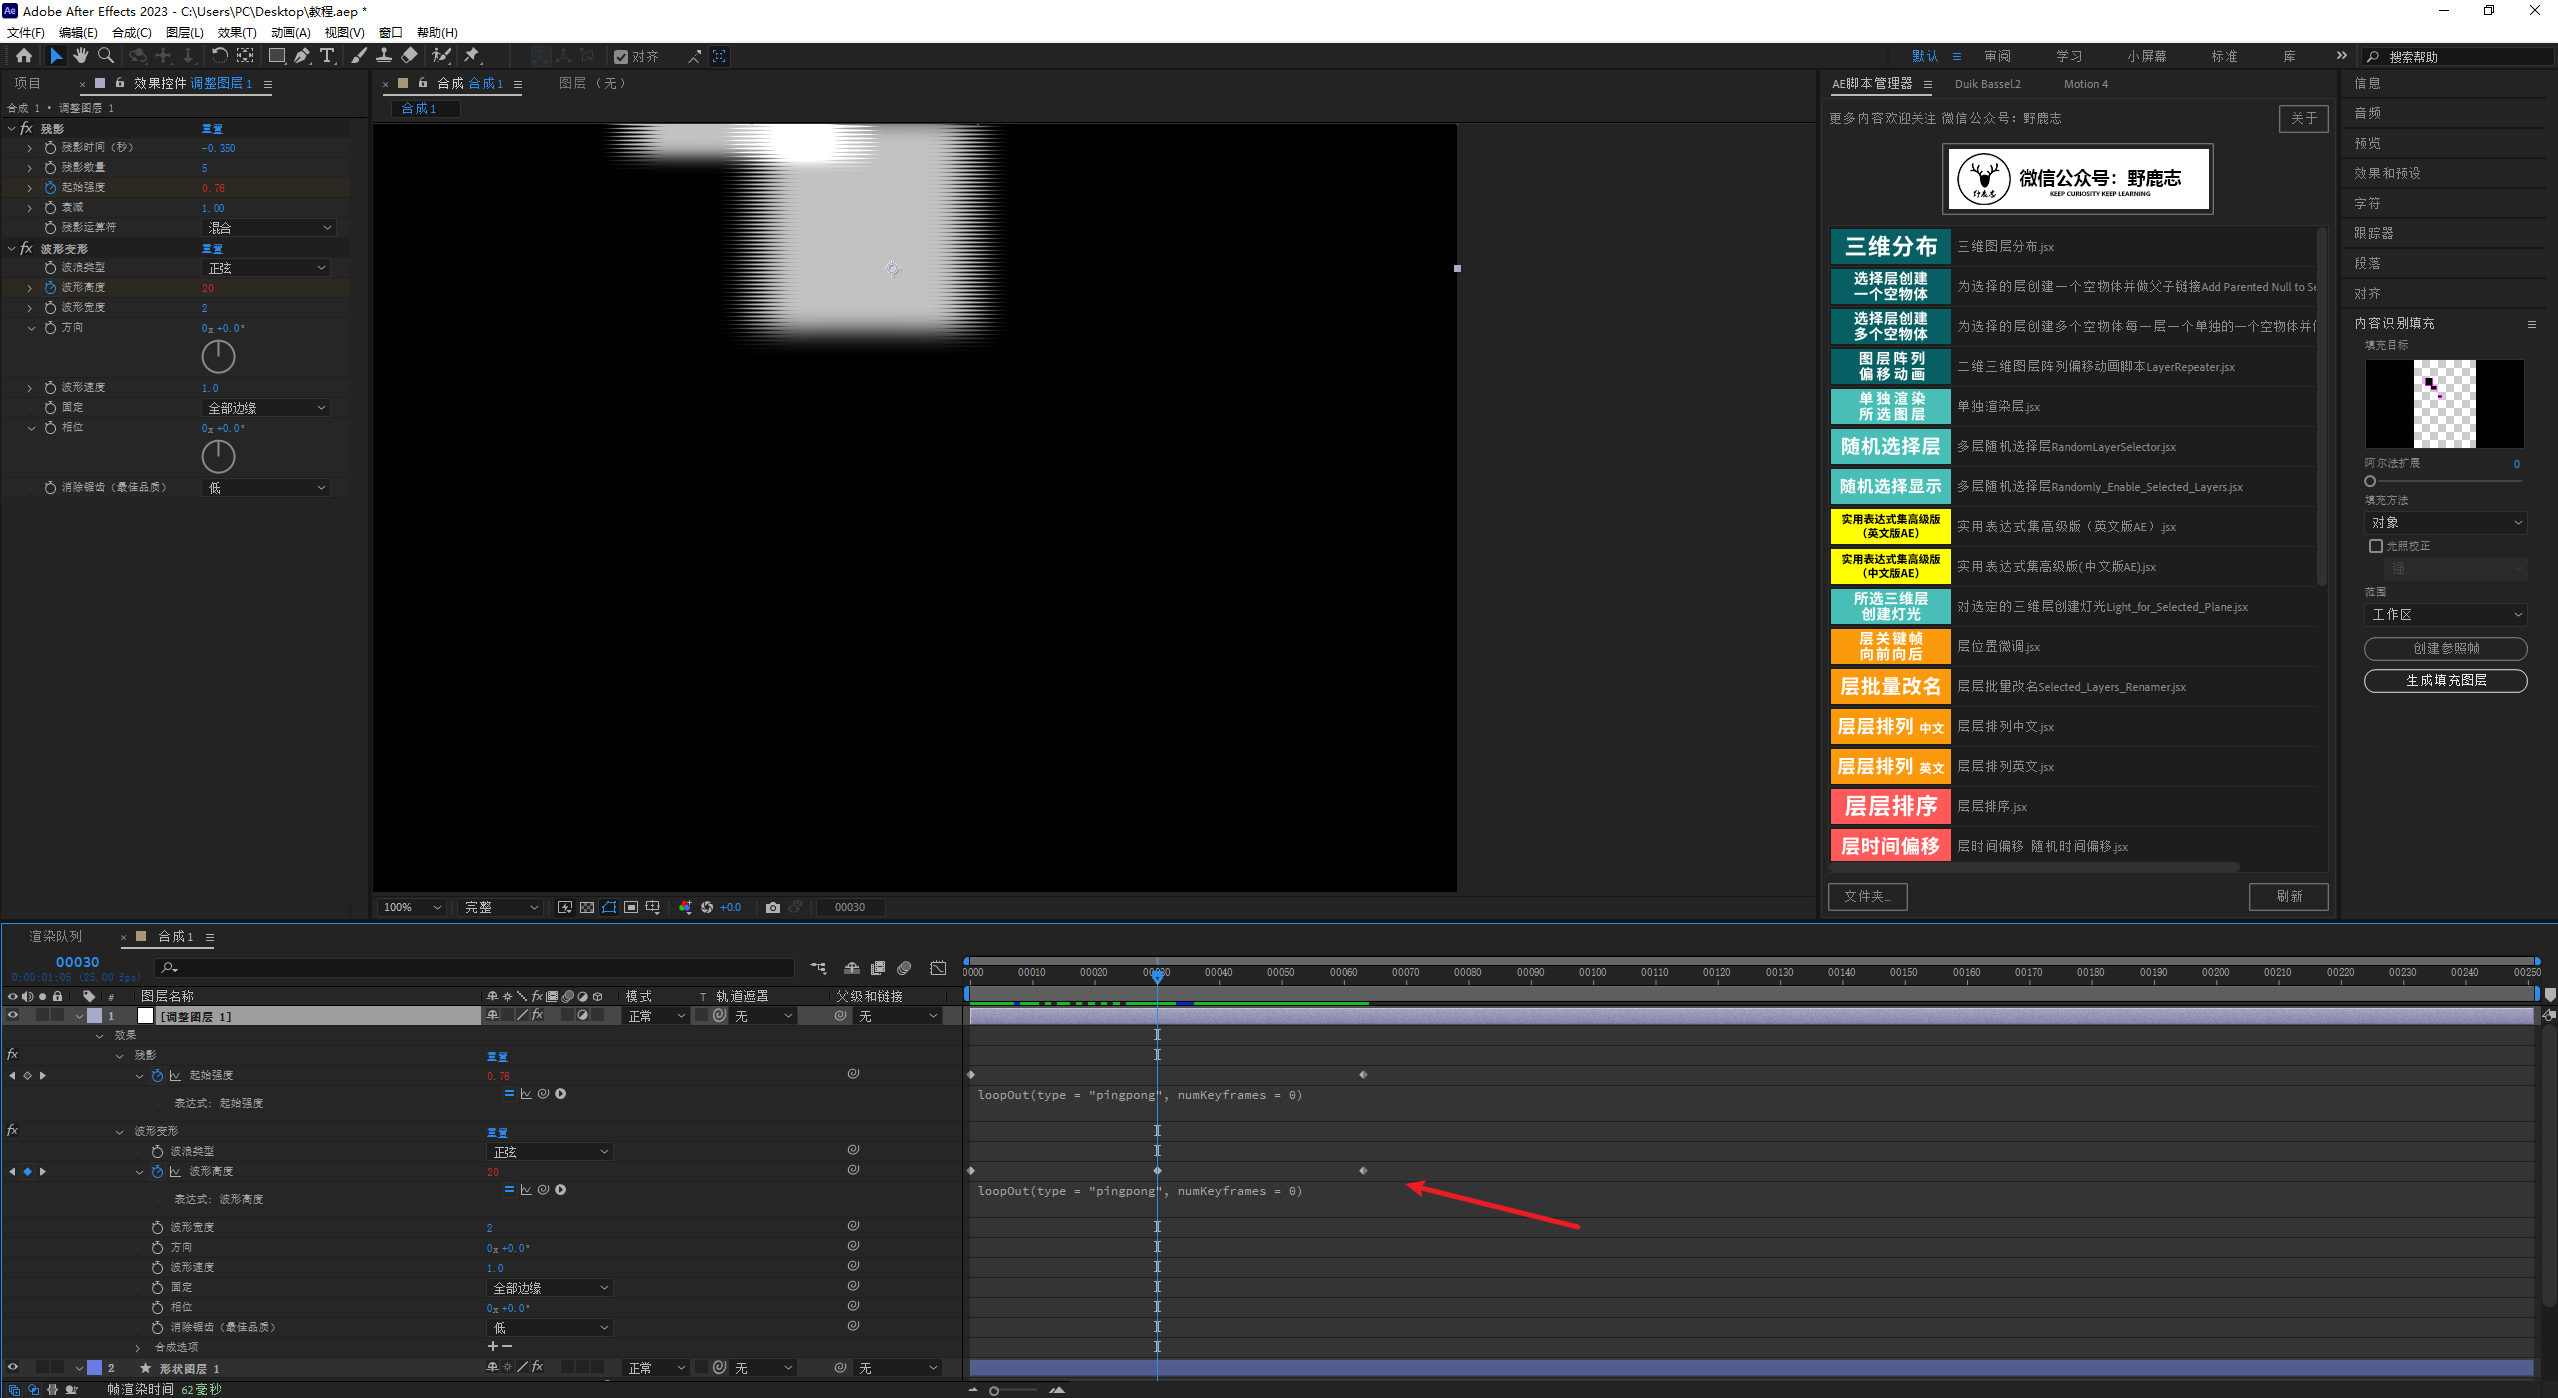This screenshot has height=1398, width=2558.
Task: Uncheck the 对齐 snapping checkbox
Action: coord(621,57)
